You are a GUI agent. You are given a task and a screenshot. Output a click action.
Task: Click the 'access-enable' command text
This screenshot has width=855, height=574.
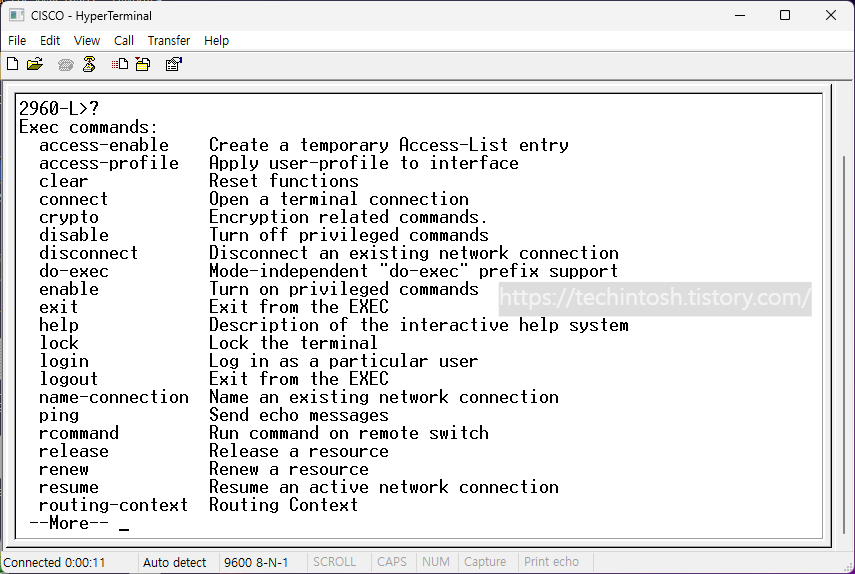coord(104,145)
